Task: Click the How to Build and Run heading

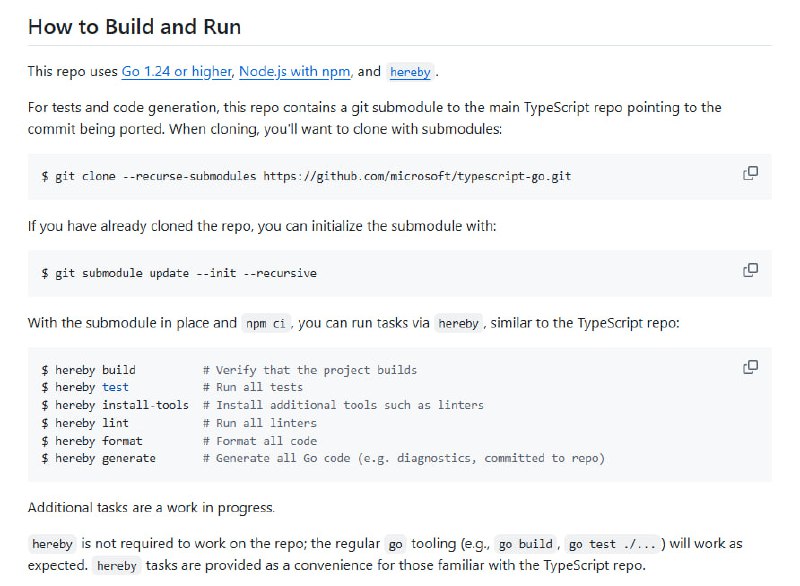Action: coord(135,27)
